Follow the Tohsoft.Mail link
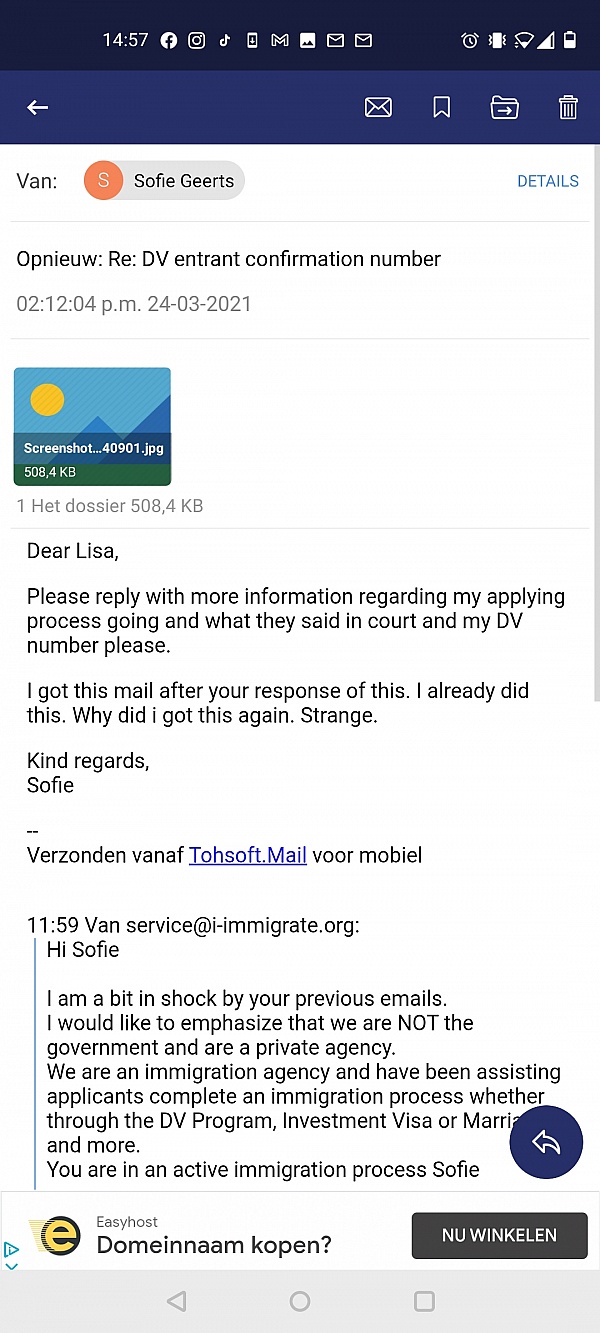The height and width of the screenshot is (1333, 600). (248, 855)
